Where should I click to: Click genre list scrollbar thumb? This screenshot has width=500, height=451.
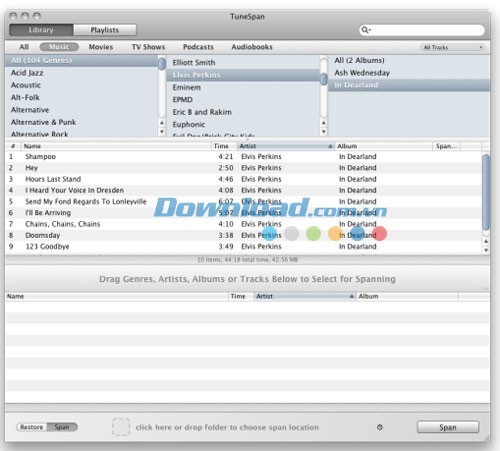click(162, 64)
